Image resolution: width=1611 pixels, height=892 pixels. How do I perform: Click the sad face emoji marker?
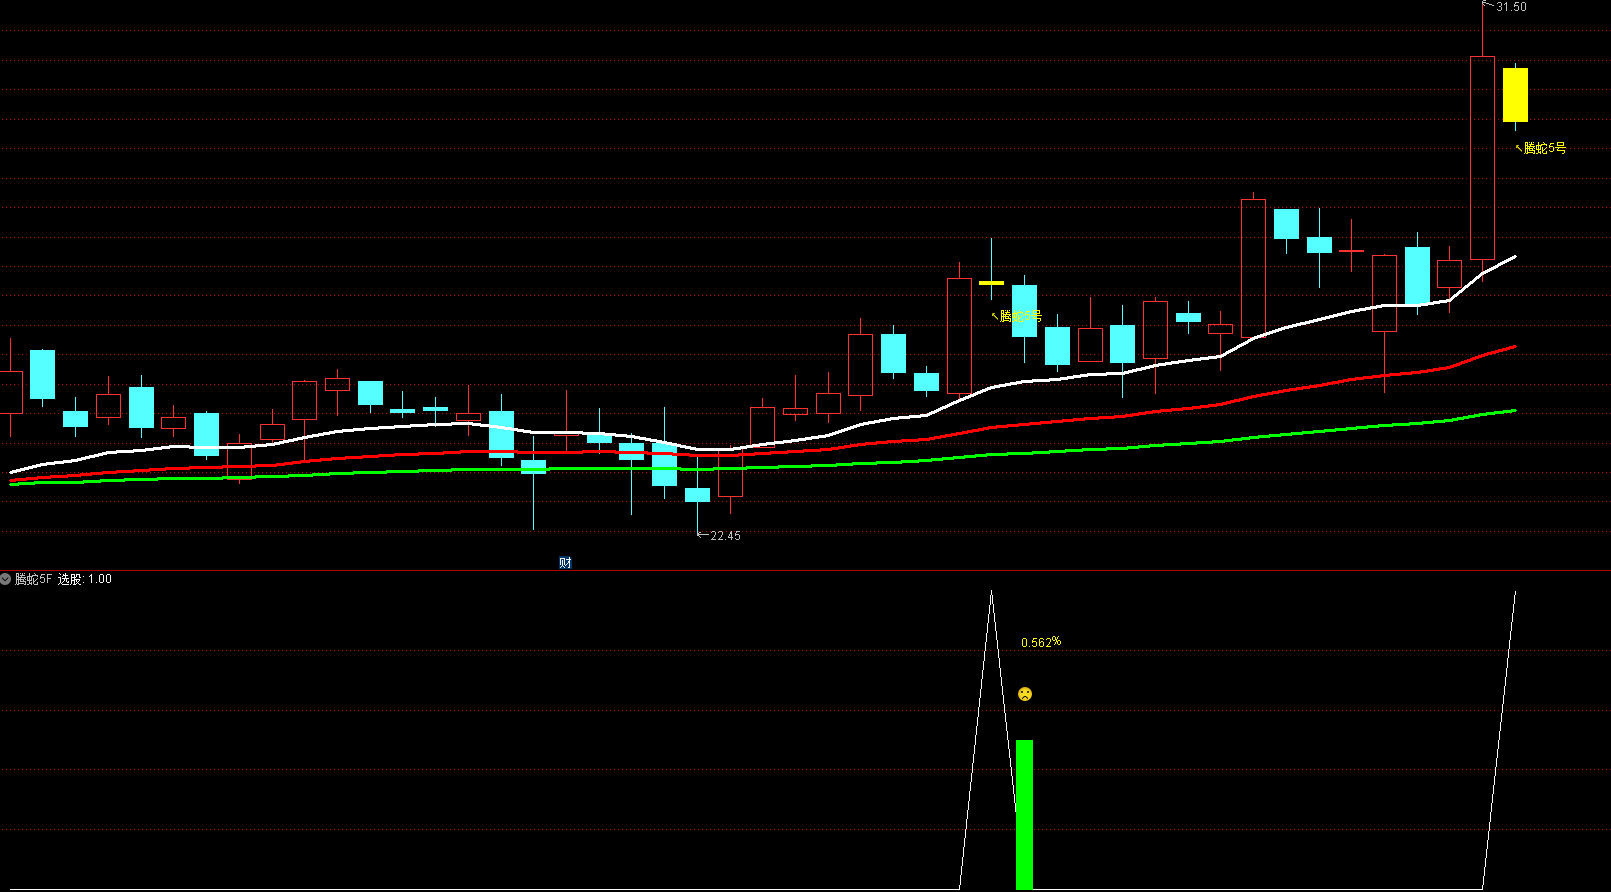click(x=1024, y=694)
